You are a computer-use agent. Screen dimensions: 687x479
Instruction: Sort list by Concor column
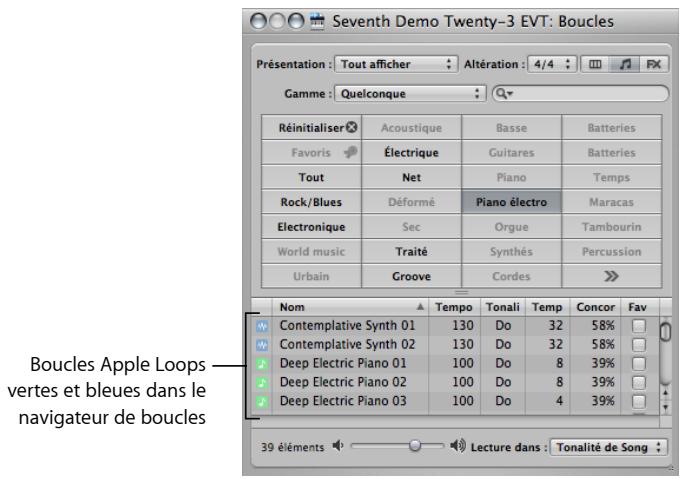click(595, 307)
